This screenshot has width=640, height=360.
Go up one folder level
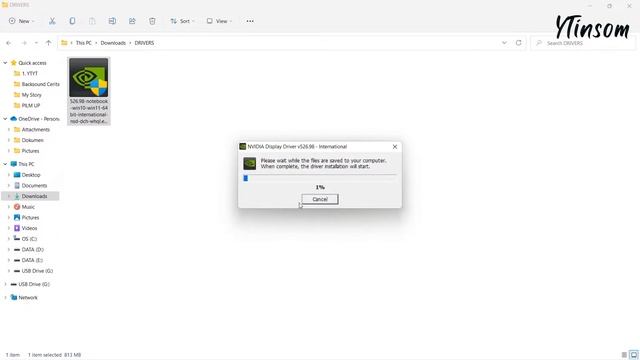pos(49,43)
